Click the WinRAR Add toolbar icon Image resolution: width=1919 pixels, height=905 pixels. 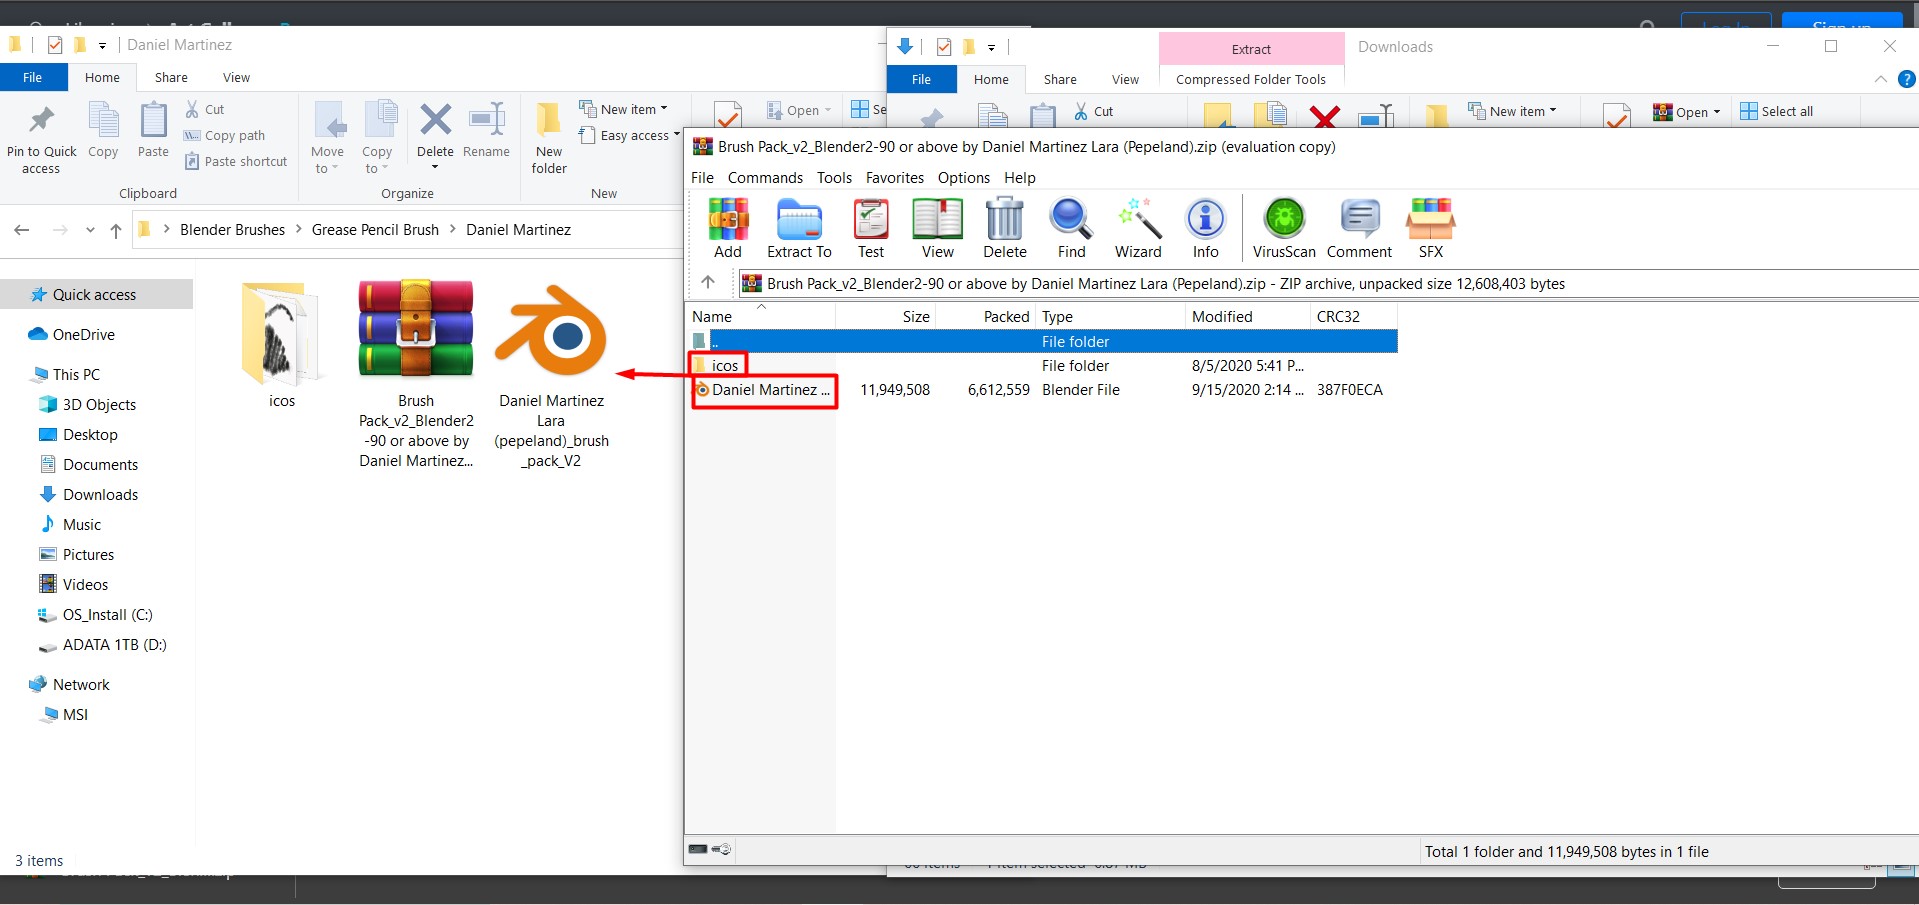click(728, 228)
